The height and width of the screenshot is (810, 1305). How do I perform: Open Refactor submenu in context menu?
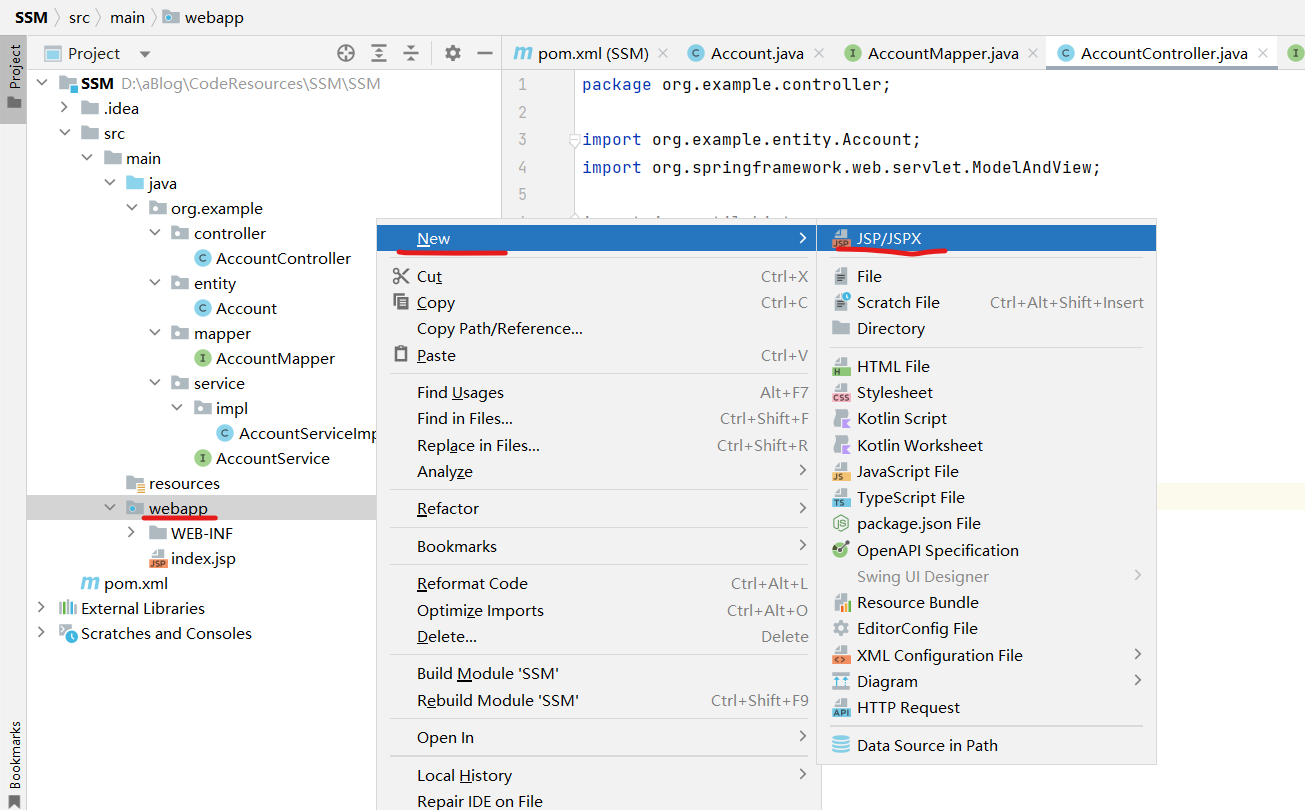coord(598,508)
